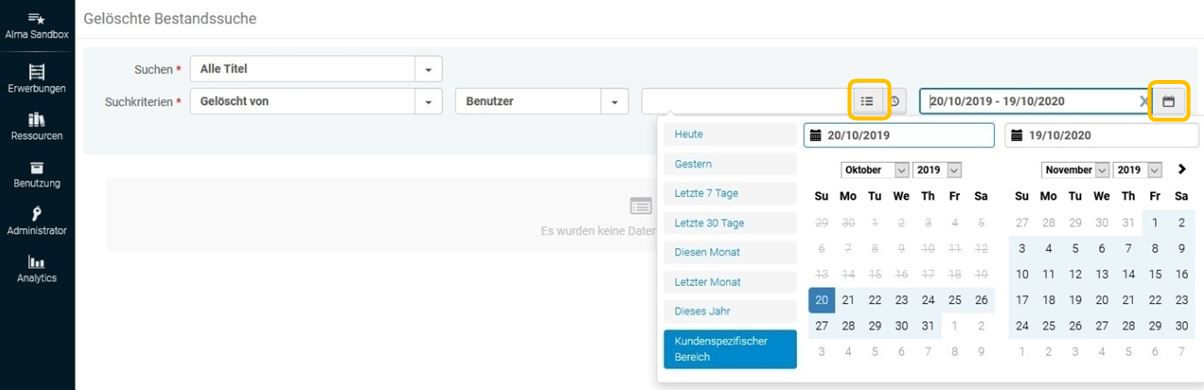Select November 10 in the calendar
The image size is (1204, 390).
(1021, 274)
